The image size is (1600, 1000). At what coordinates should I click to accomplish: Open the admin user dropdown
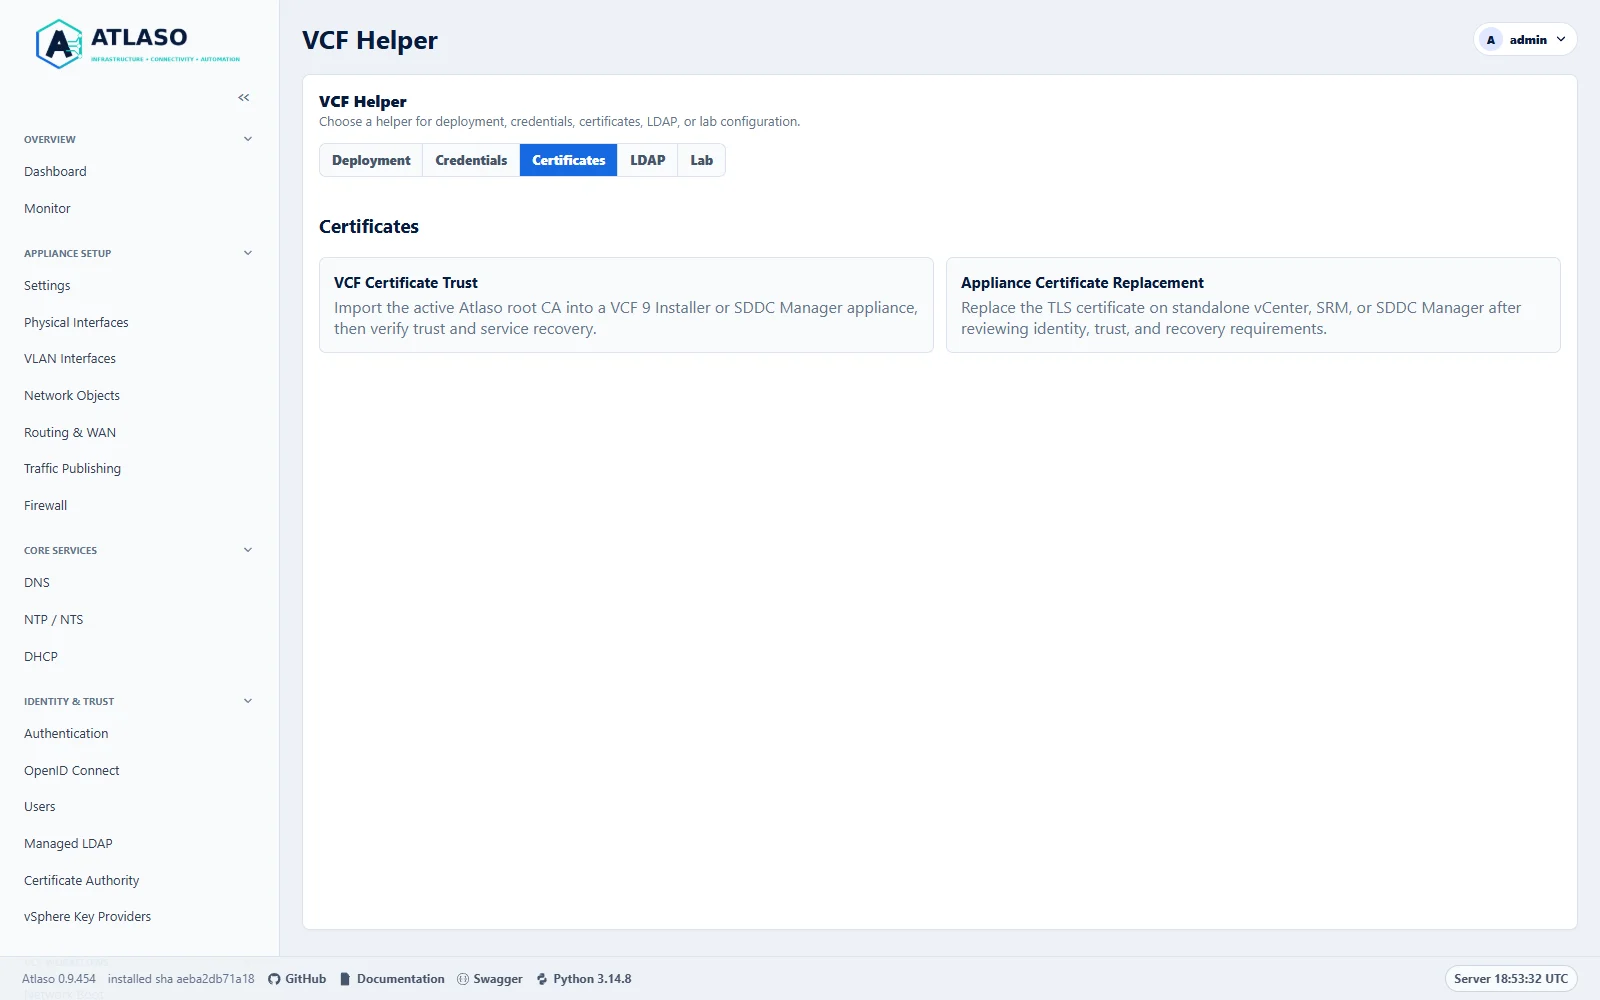[1526, 40]
